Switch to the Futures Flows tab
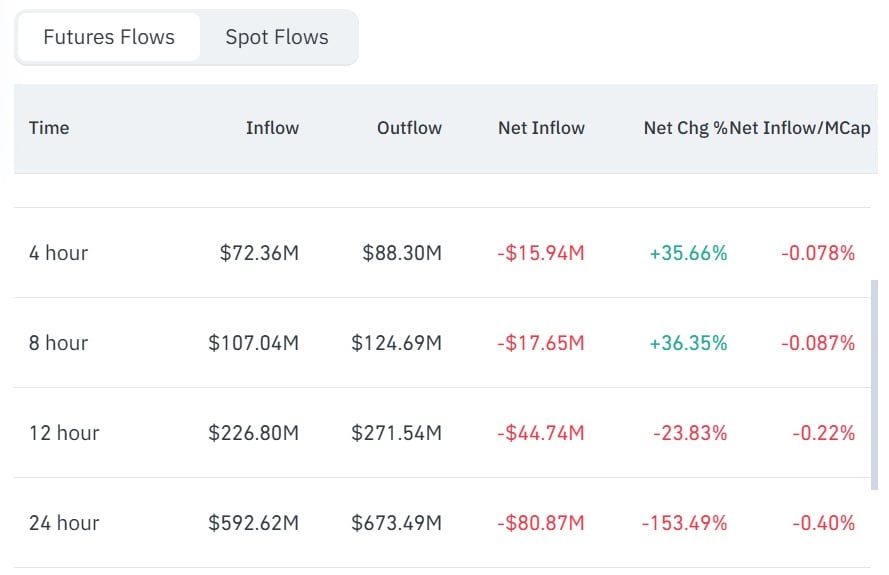 click(x=108, y=37)
